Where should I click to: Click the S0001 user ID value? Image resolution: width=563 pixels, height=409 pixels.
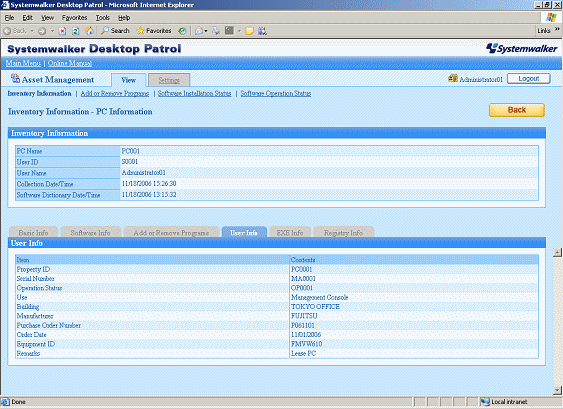[x=130, y=162]
